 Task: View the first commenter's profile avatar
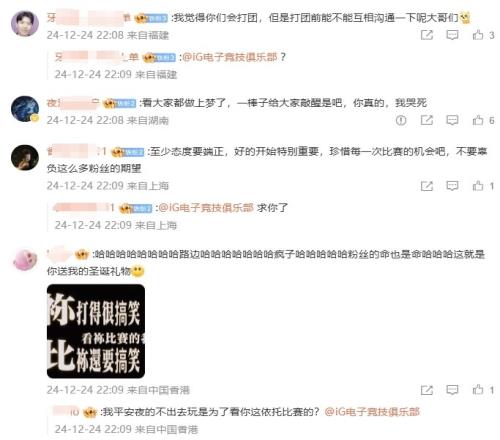pos(25,23)
